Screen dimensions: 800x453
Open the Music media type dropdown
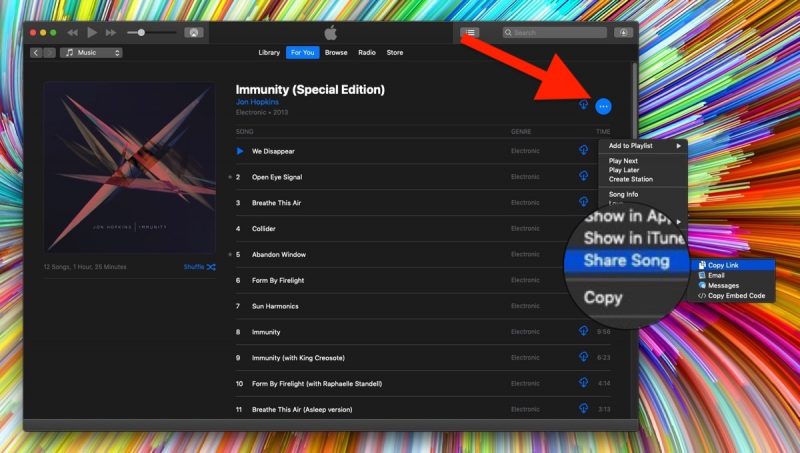point(91,52)
